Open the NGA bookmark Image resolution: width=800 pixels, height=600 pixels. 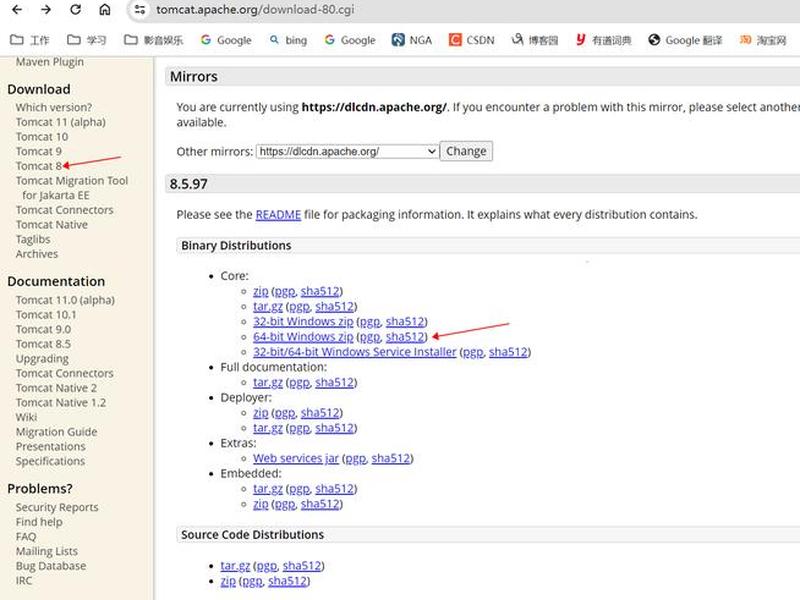412,40
